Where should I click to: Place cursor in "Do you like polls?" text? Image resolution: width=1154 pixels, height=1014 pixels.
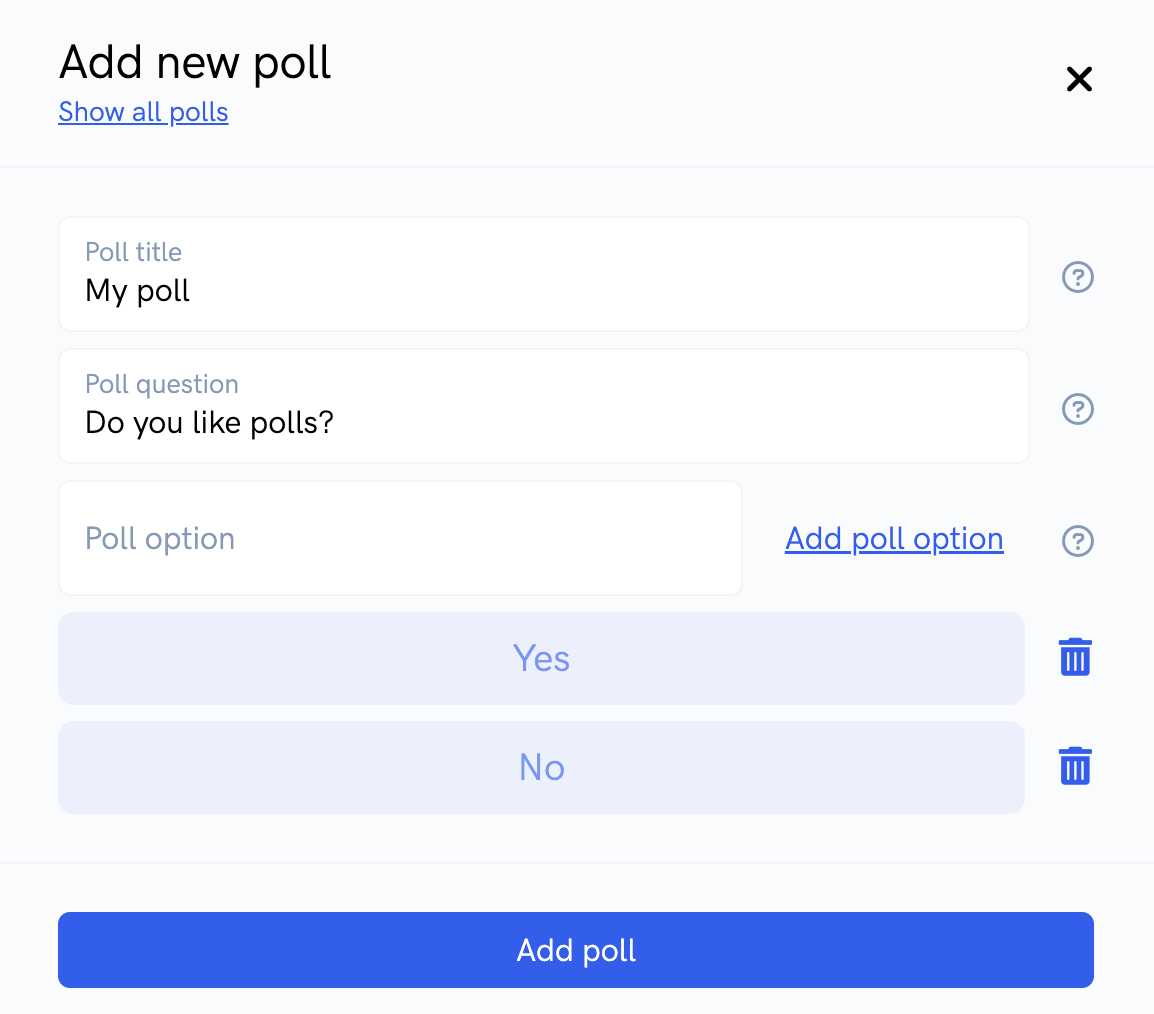pyautogui.click(x=210, y=423)
